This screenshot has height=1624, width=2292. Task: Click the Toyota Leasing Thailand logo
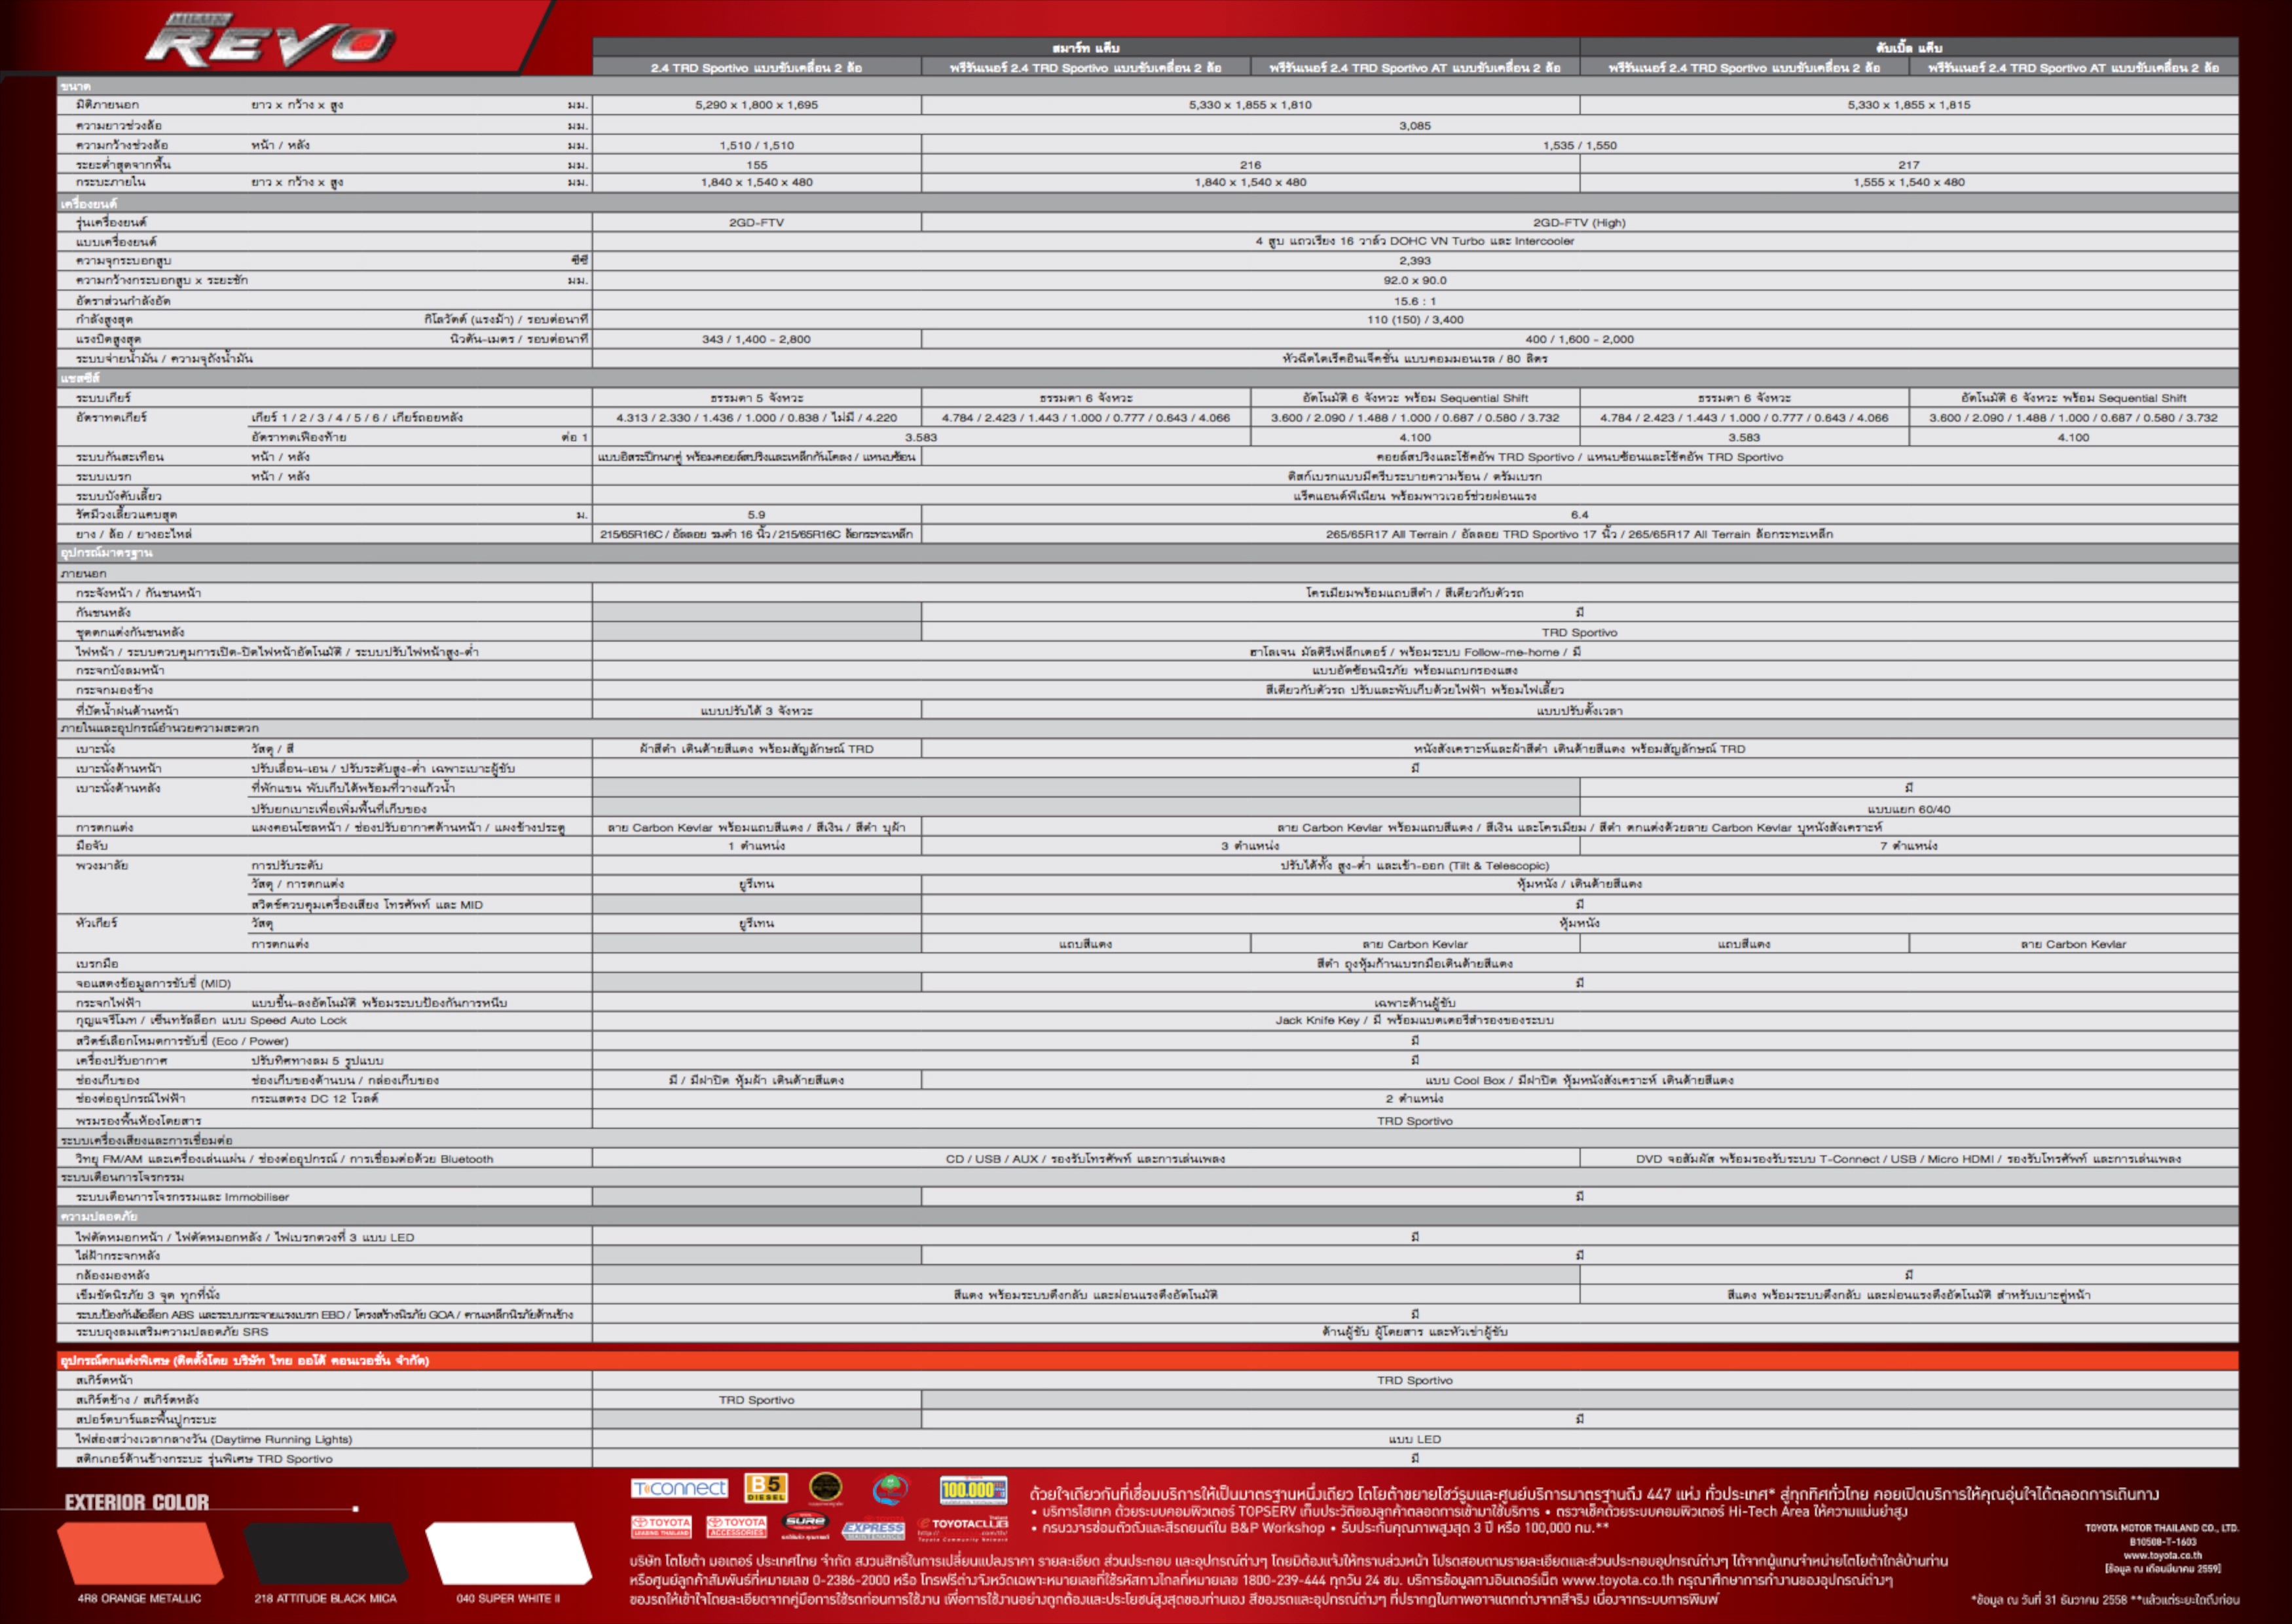(661, 1526)
